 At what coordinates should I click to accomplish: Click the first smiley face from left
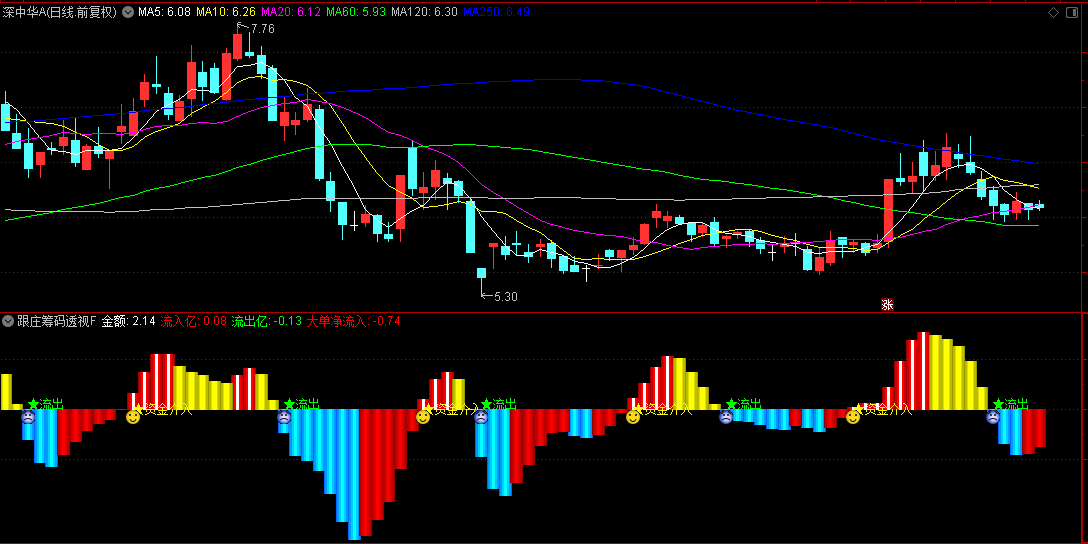[133, 417]
